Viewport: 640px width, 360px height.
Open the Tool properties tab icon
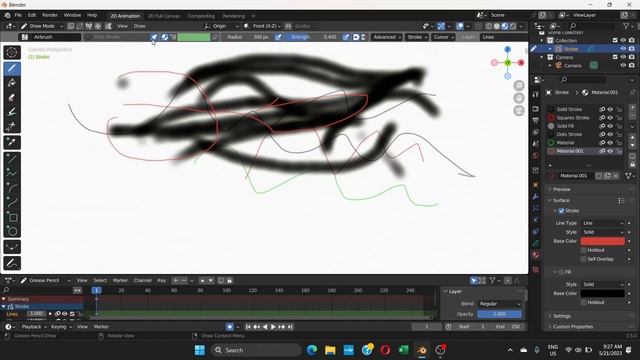[x=536, y=94]
